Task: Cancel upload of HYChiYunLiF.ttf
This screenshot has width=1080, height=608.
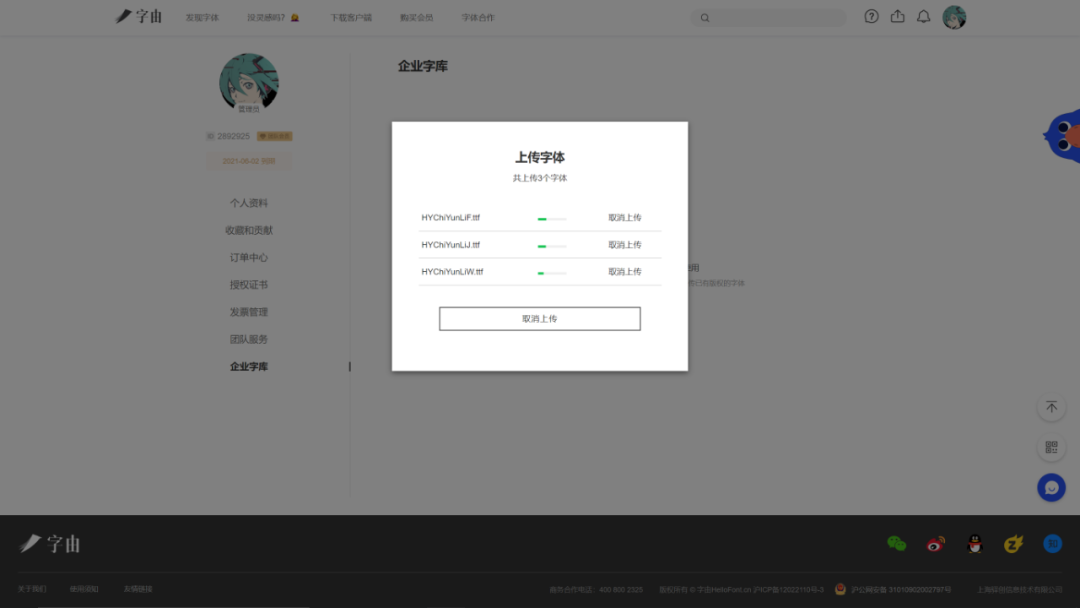Action: click(x=625, y=217)
